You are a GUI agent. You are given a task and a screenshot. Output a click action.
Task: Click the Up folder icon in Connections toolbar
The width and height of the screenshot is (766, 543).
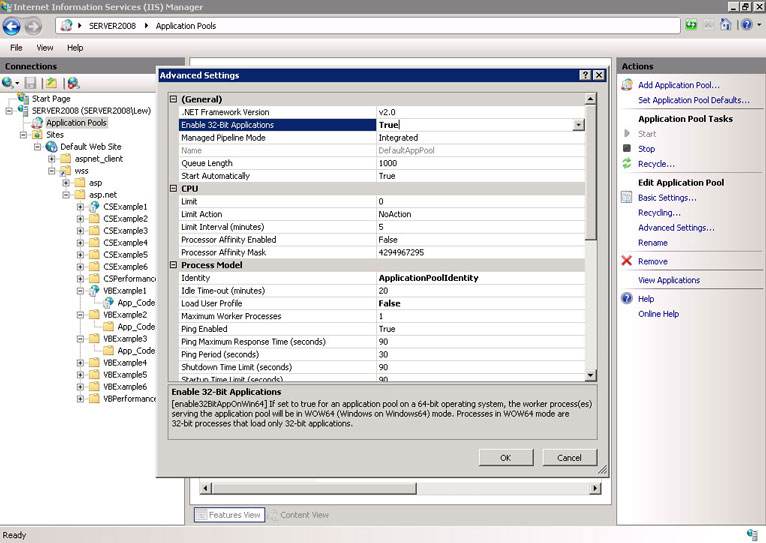[x=51, y=83]
